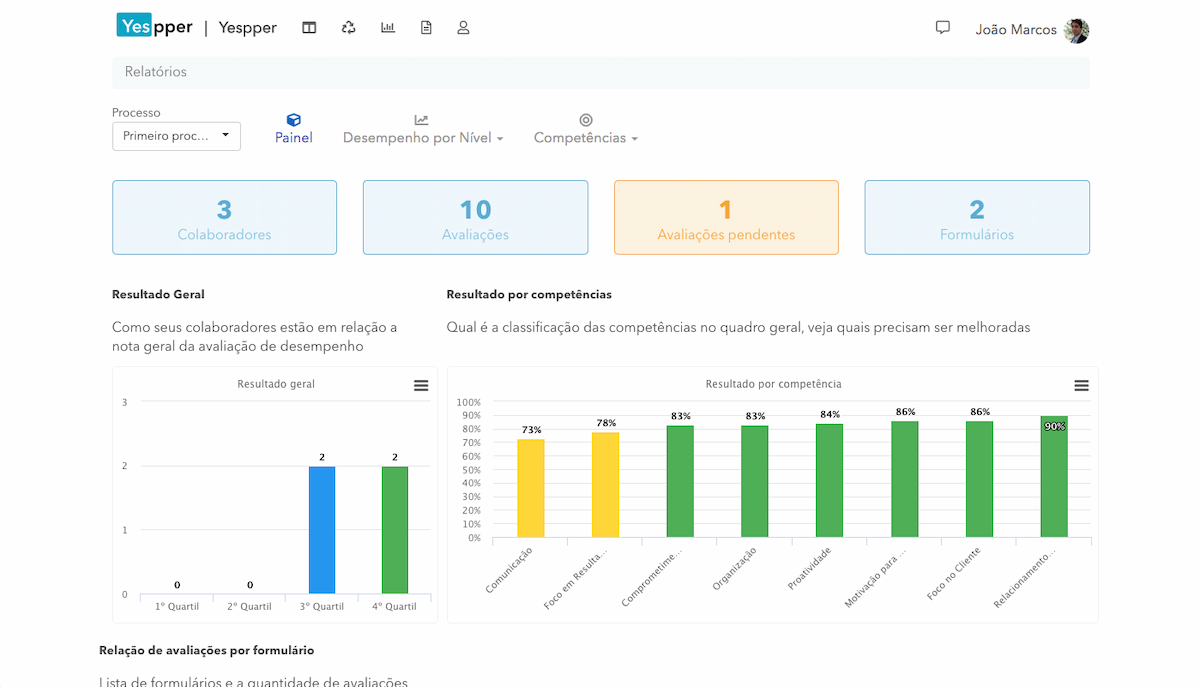Open the bar chart reports icon
The height and width of the screenshot is (687, 1200).
[388, 28]
